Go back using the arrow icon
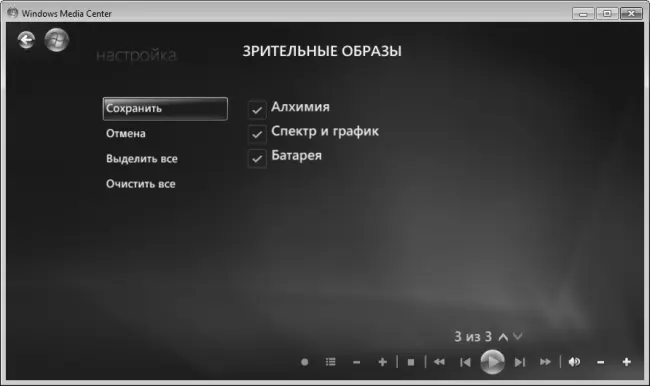 tap(26, 40)
